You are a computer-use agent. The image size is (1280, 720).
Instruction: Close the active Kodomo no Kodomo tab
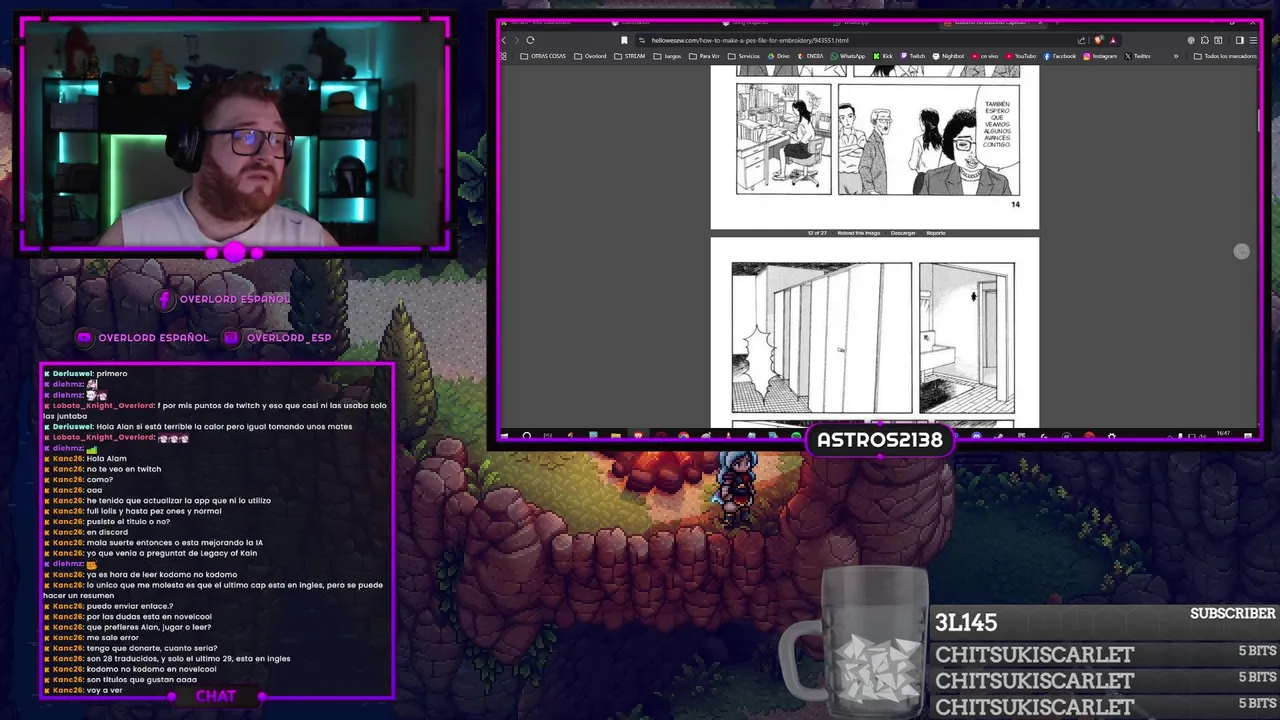1040,22
